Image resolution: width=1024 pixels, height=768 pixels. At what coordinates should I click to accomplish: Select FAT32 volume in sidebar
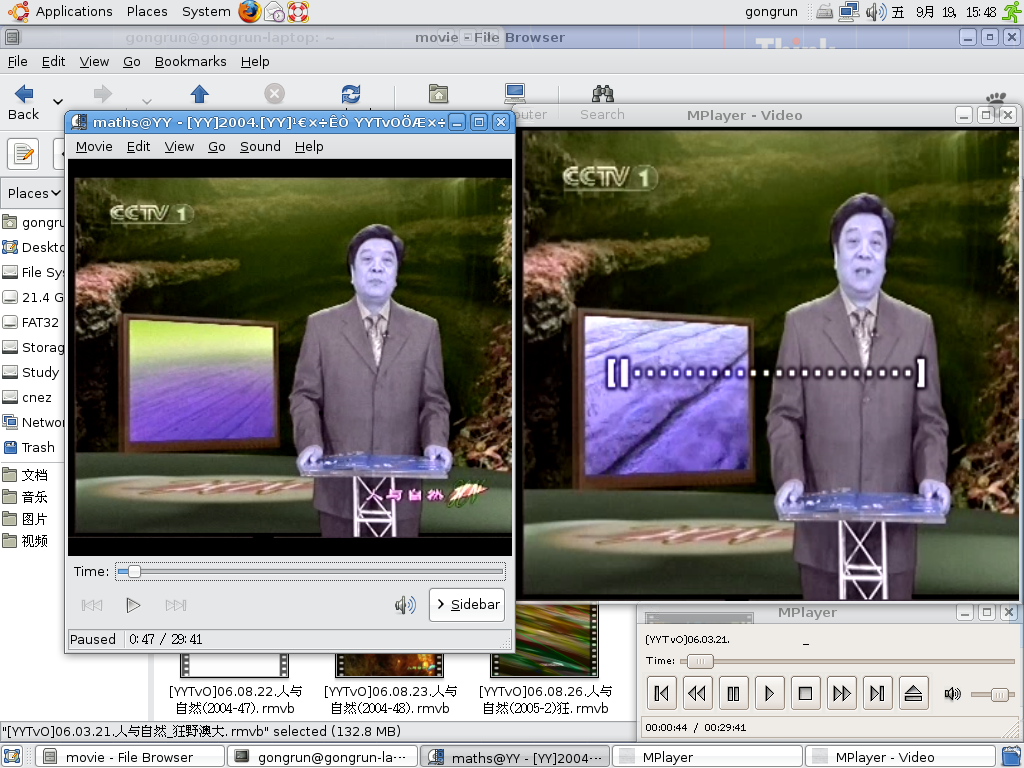(40, 322)
